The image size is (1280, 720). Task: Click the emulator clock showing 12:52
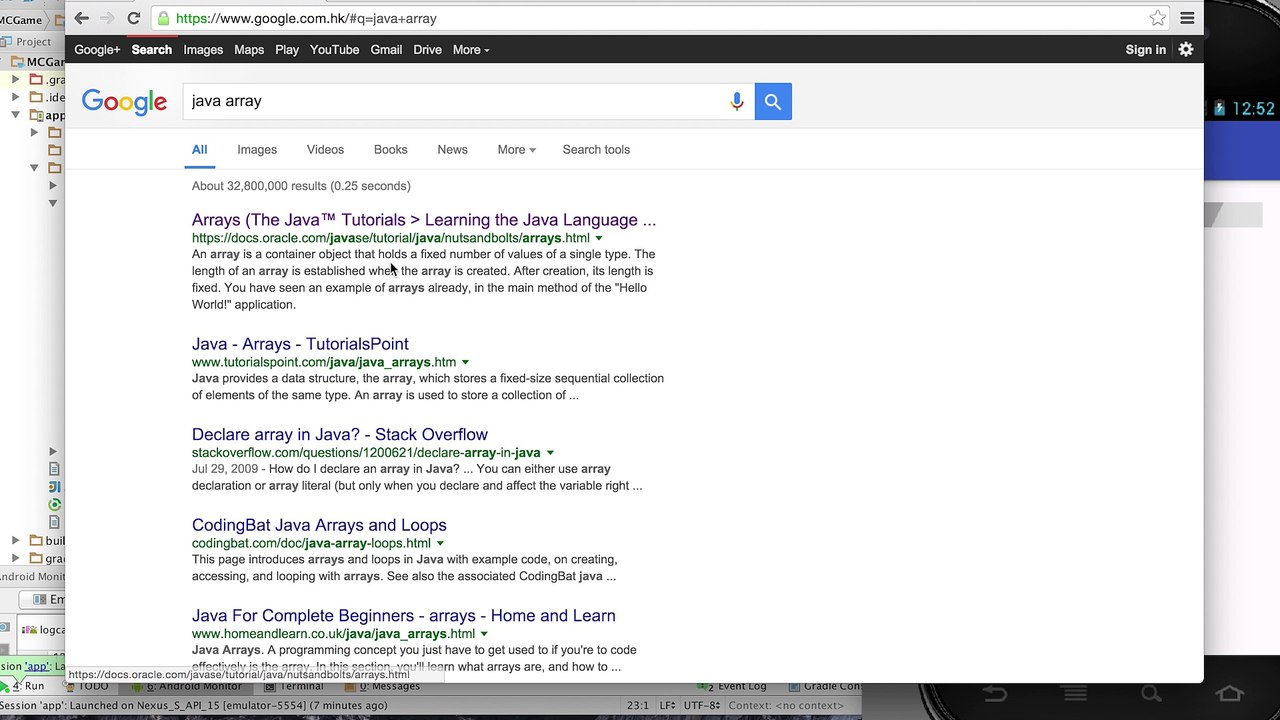click(1253, 109)
